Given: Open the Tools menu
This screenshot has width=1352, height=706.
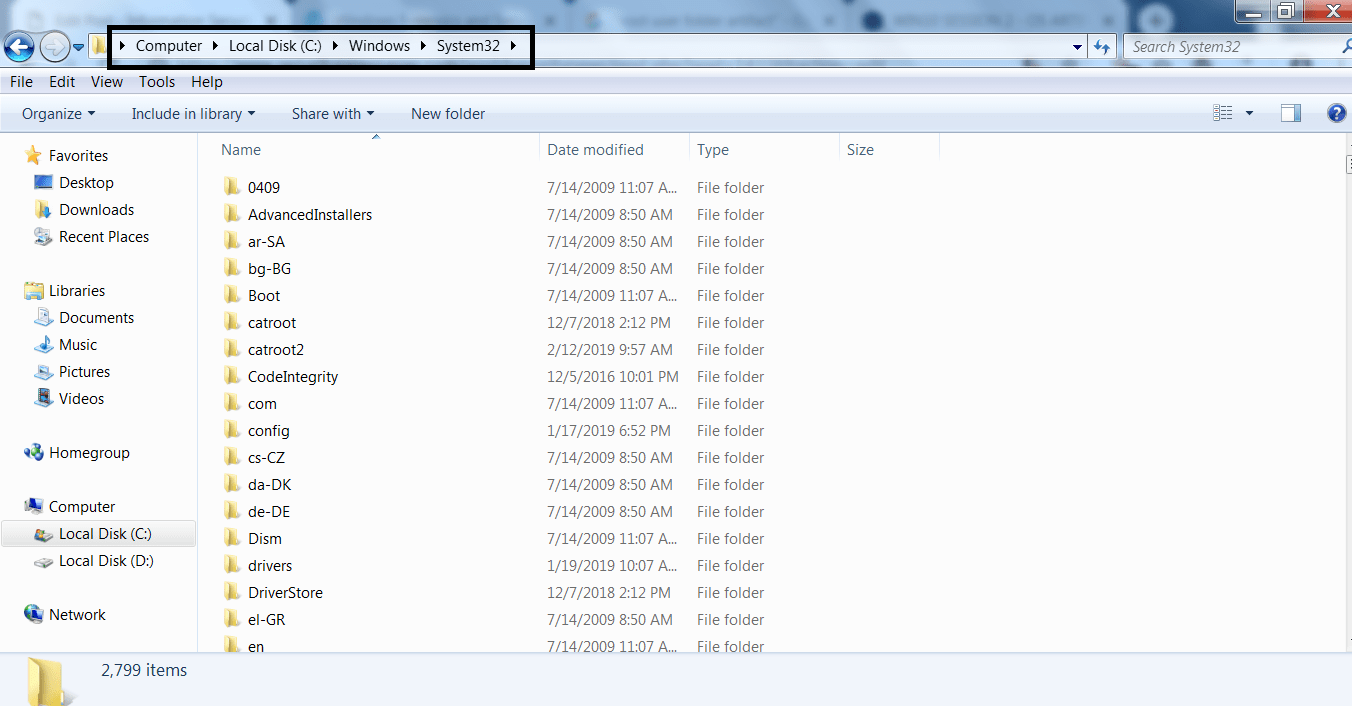Looking at the screenshot, I should pyautogui.click(x=156, y=81).
